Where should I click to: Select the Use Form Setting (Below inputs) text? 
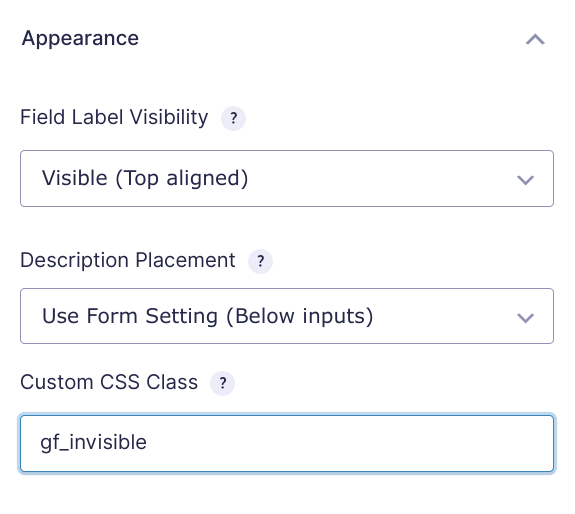tap(208, 316)
